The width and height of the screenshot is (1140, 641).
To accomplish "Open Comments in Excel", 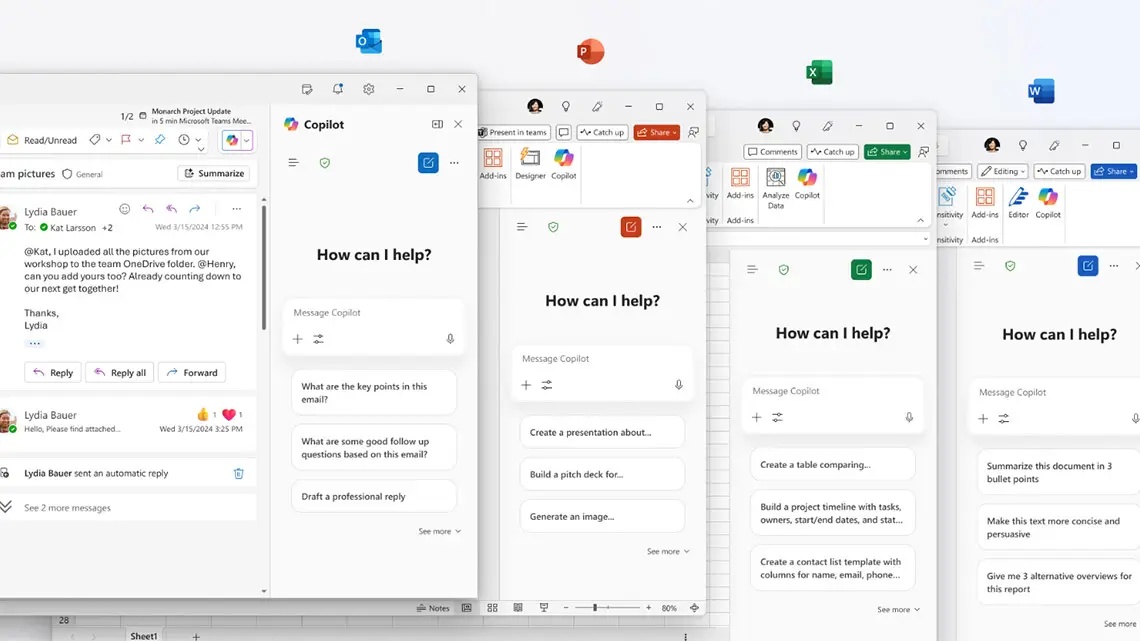I will point(773,152).
